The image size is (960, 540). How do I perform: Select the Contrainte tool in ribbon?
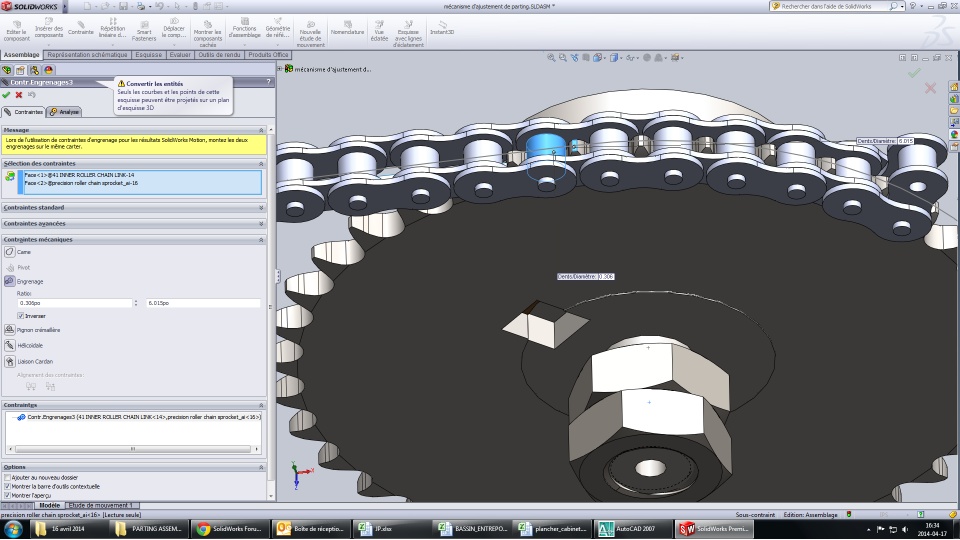pos(81,28)
